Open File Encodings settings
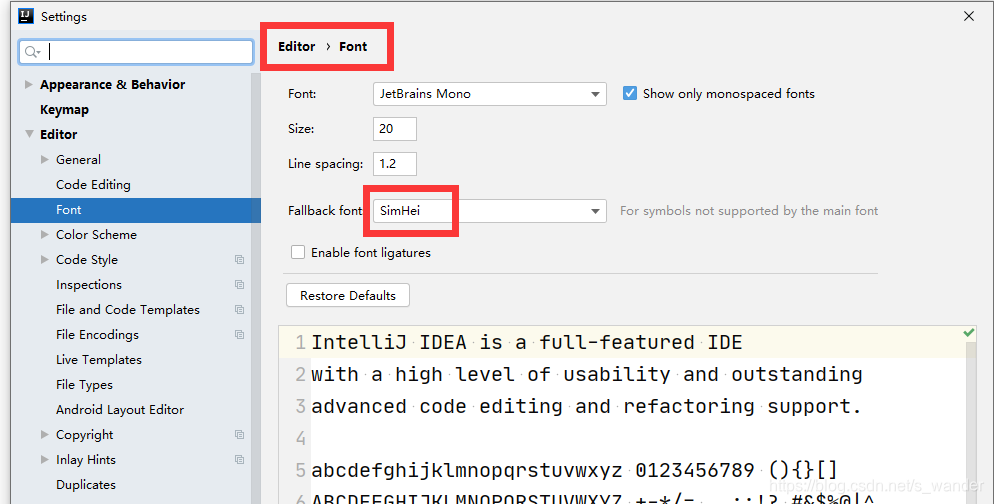 pyautogui.click(x=97, y=335)
